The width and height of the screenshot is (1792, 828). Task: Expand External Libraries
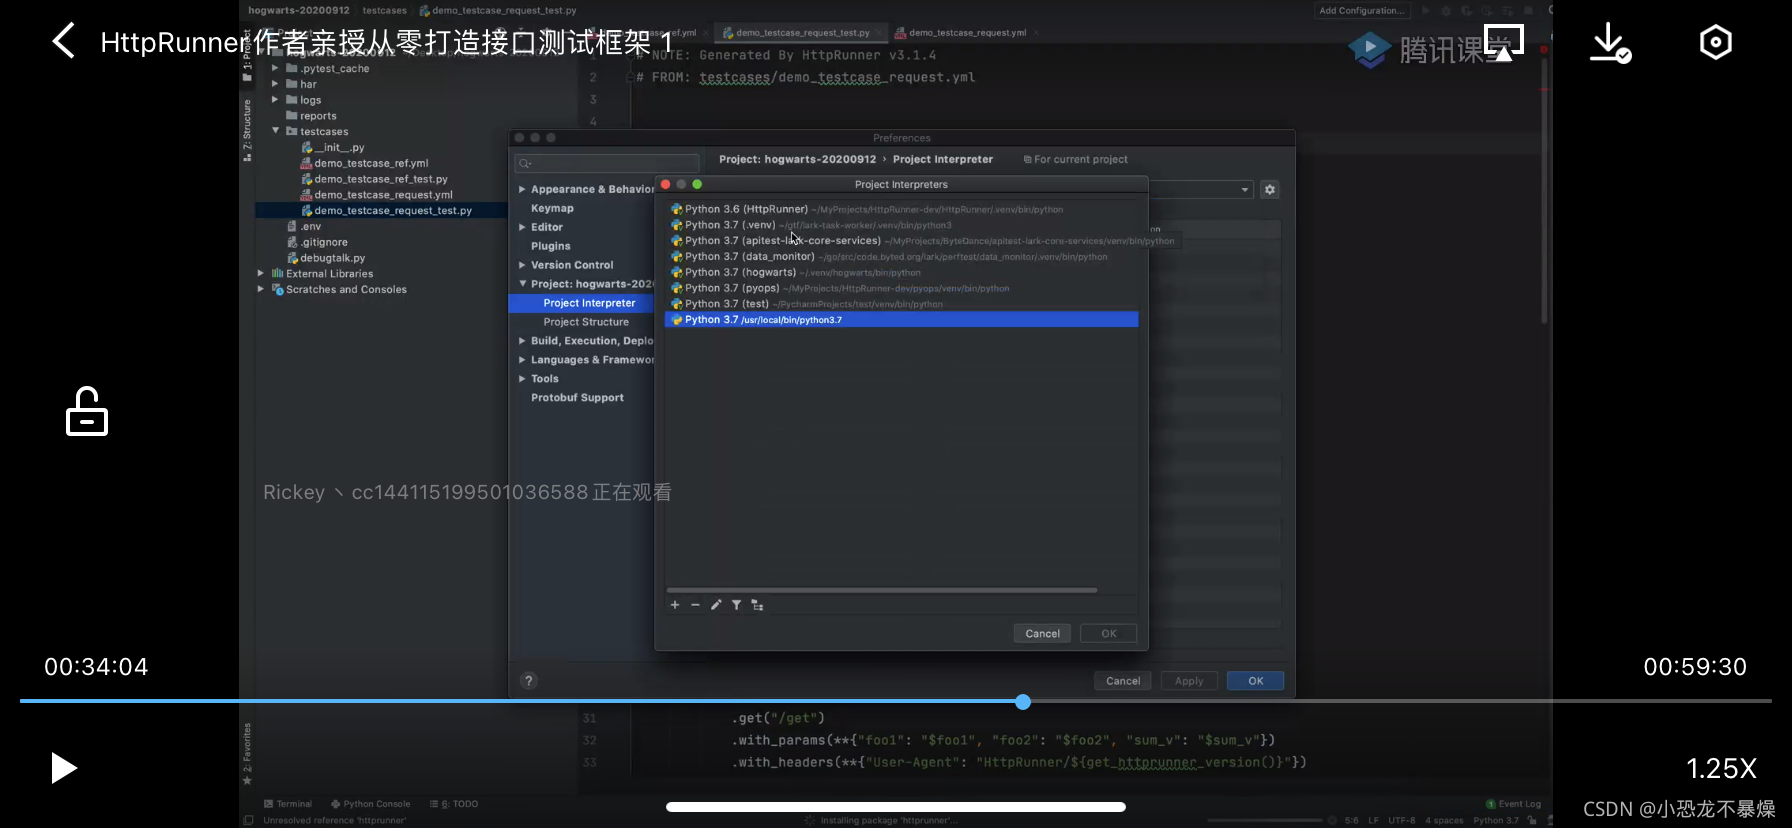point(261,273)
